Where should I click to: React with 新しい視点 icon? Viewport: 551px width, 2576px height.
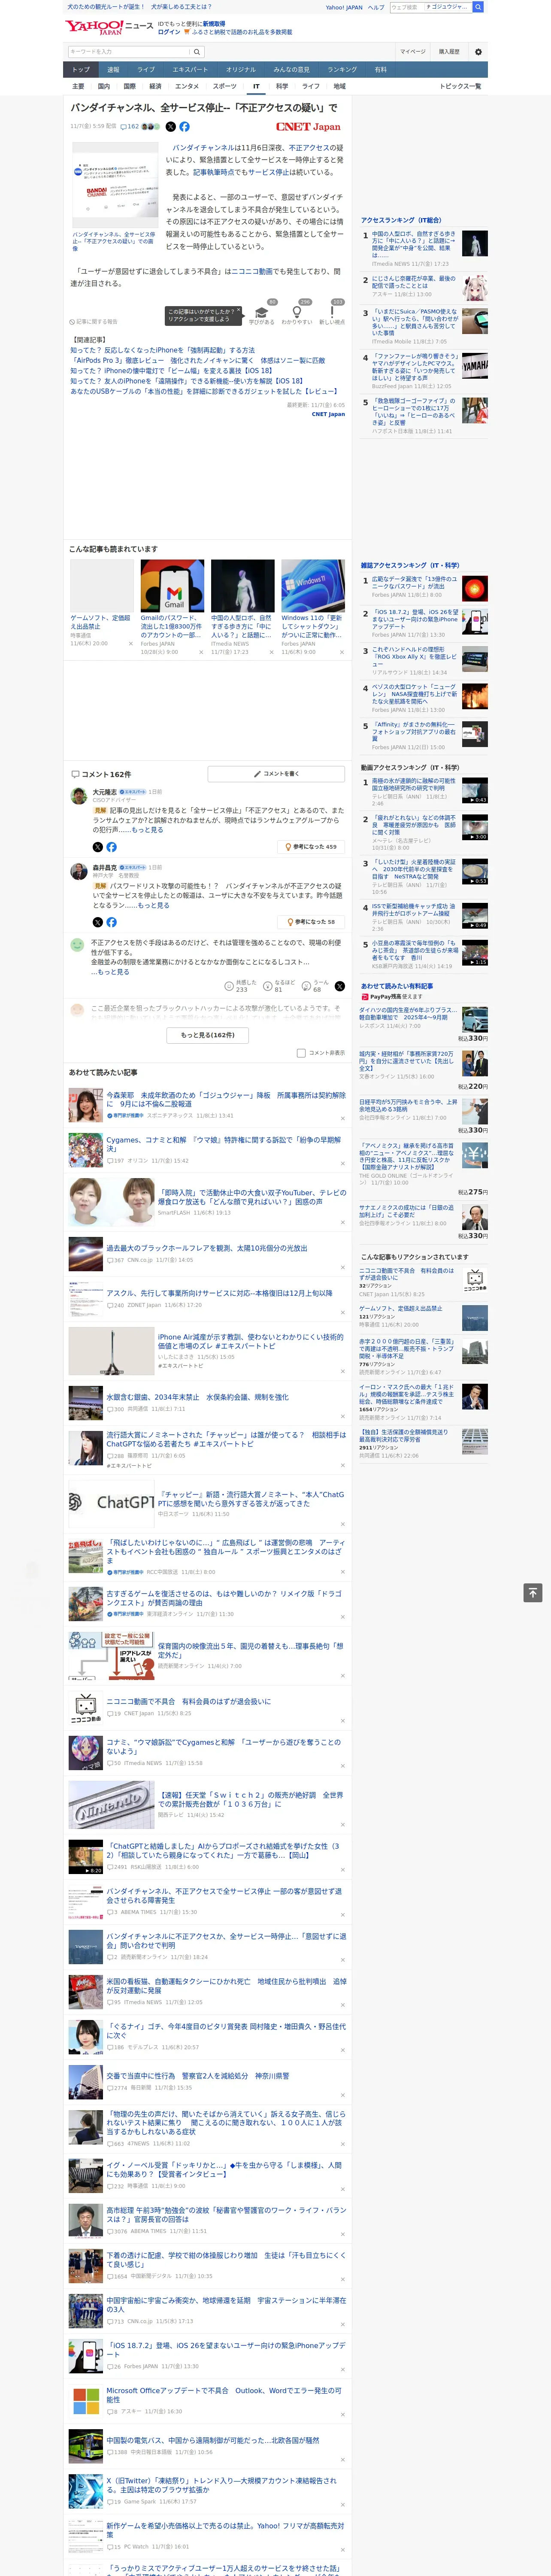332,312
